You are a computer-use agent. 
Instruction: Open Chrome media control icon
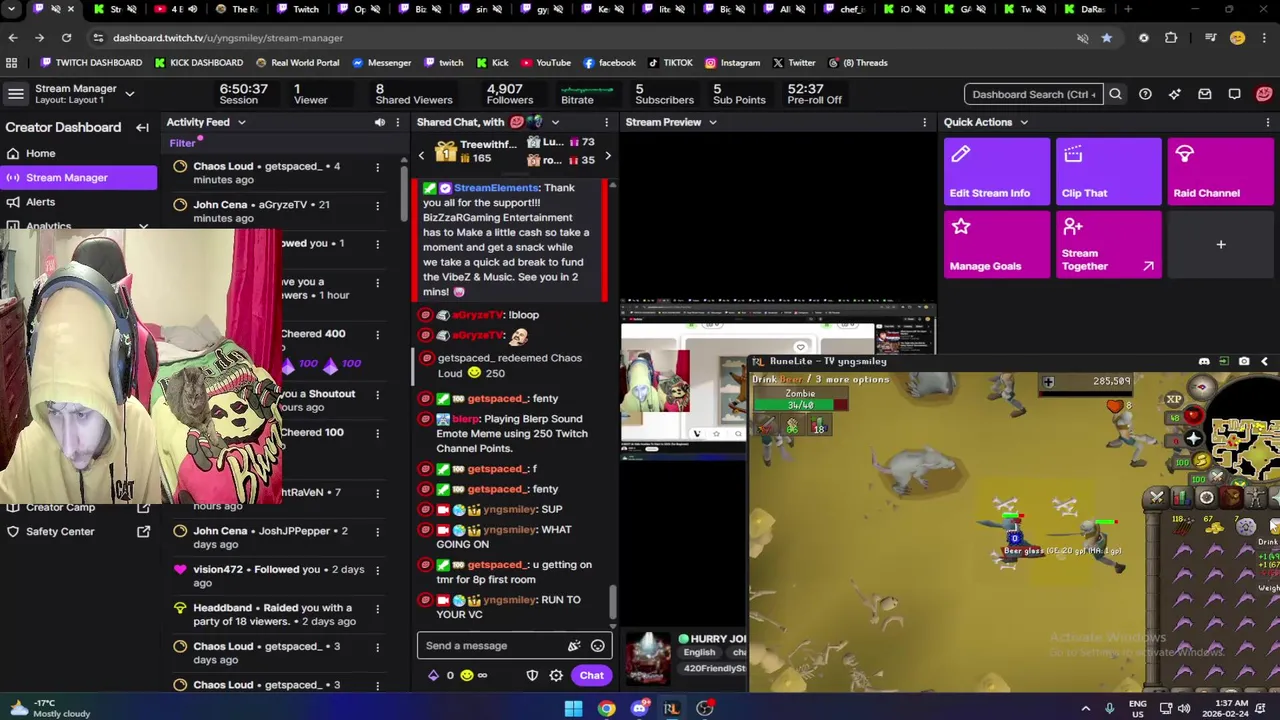point(1211,38)
